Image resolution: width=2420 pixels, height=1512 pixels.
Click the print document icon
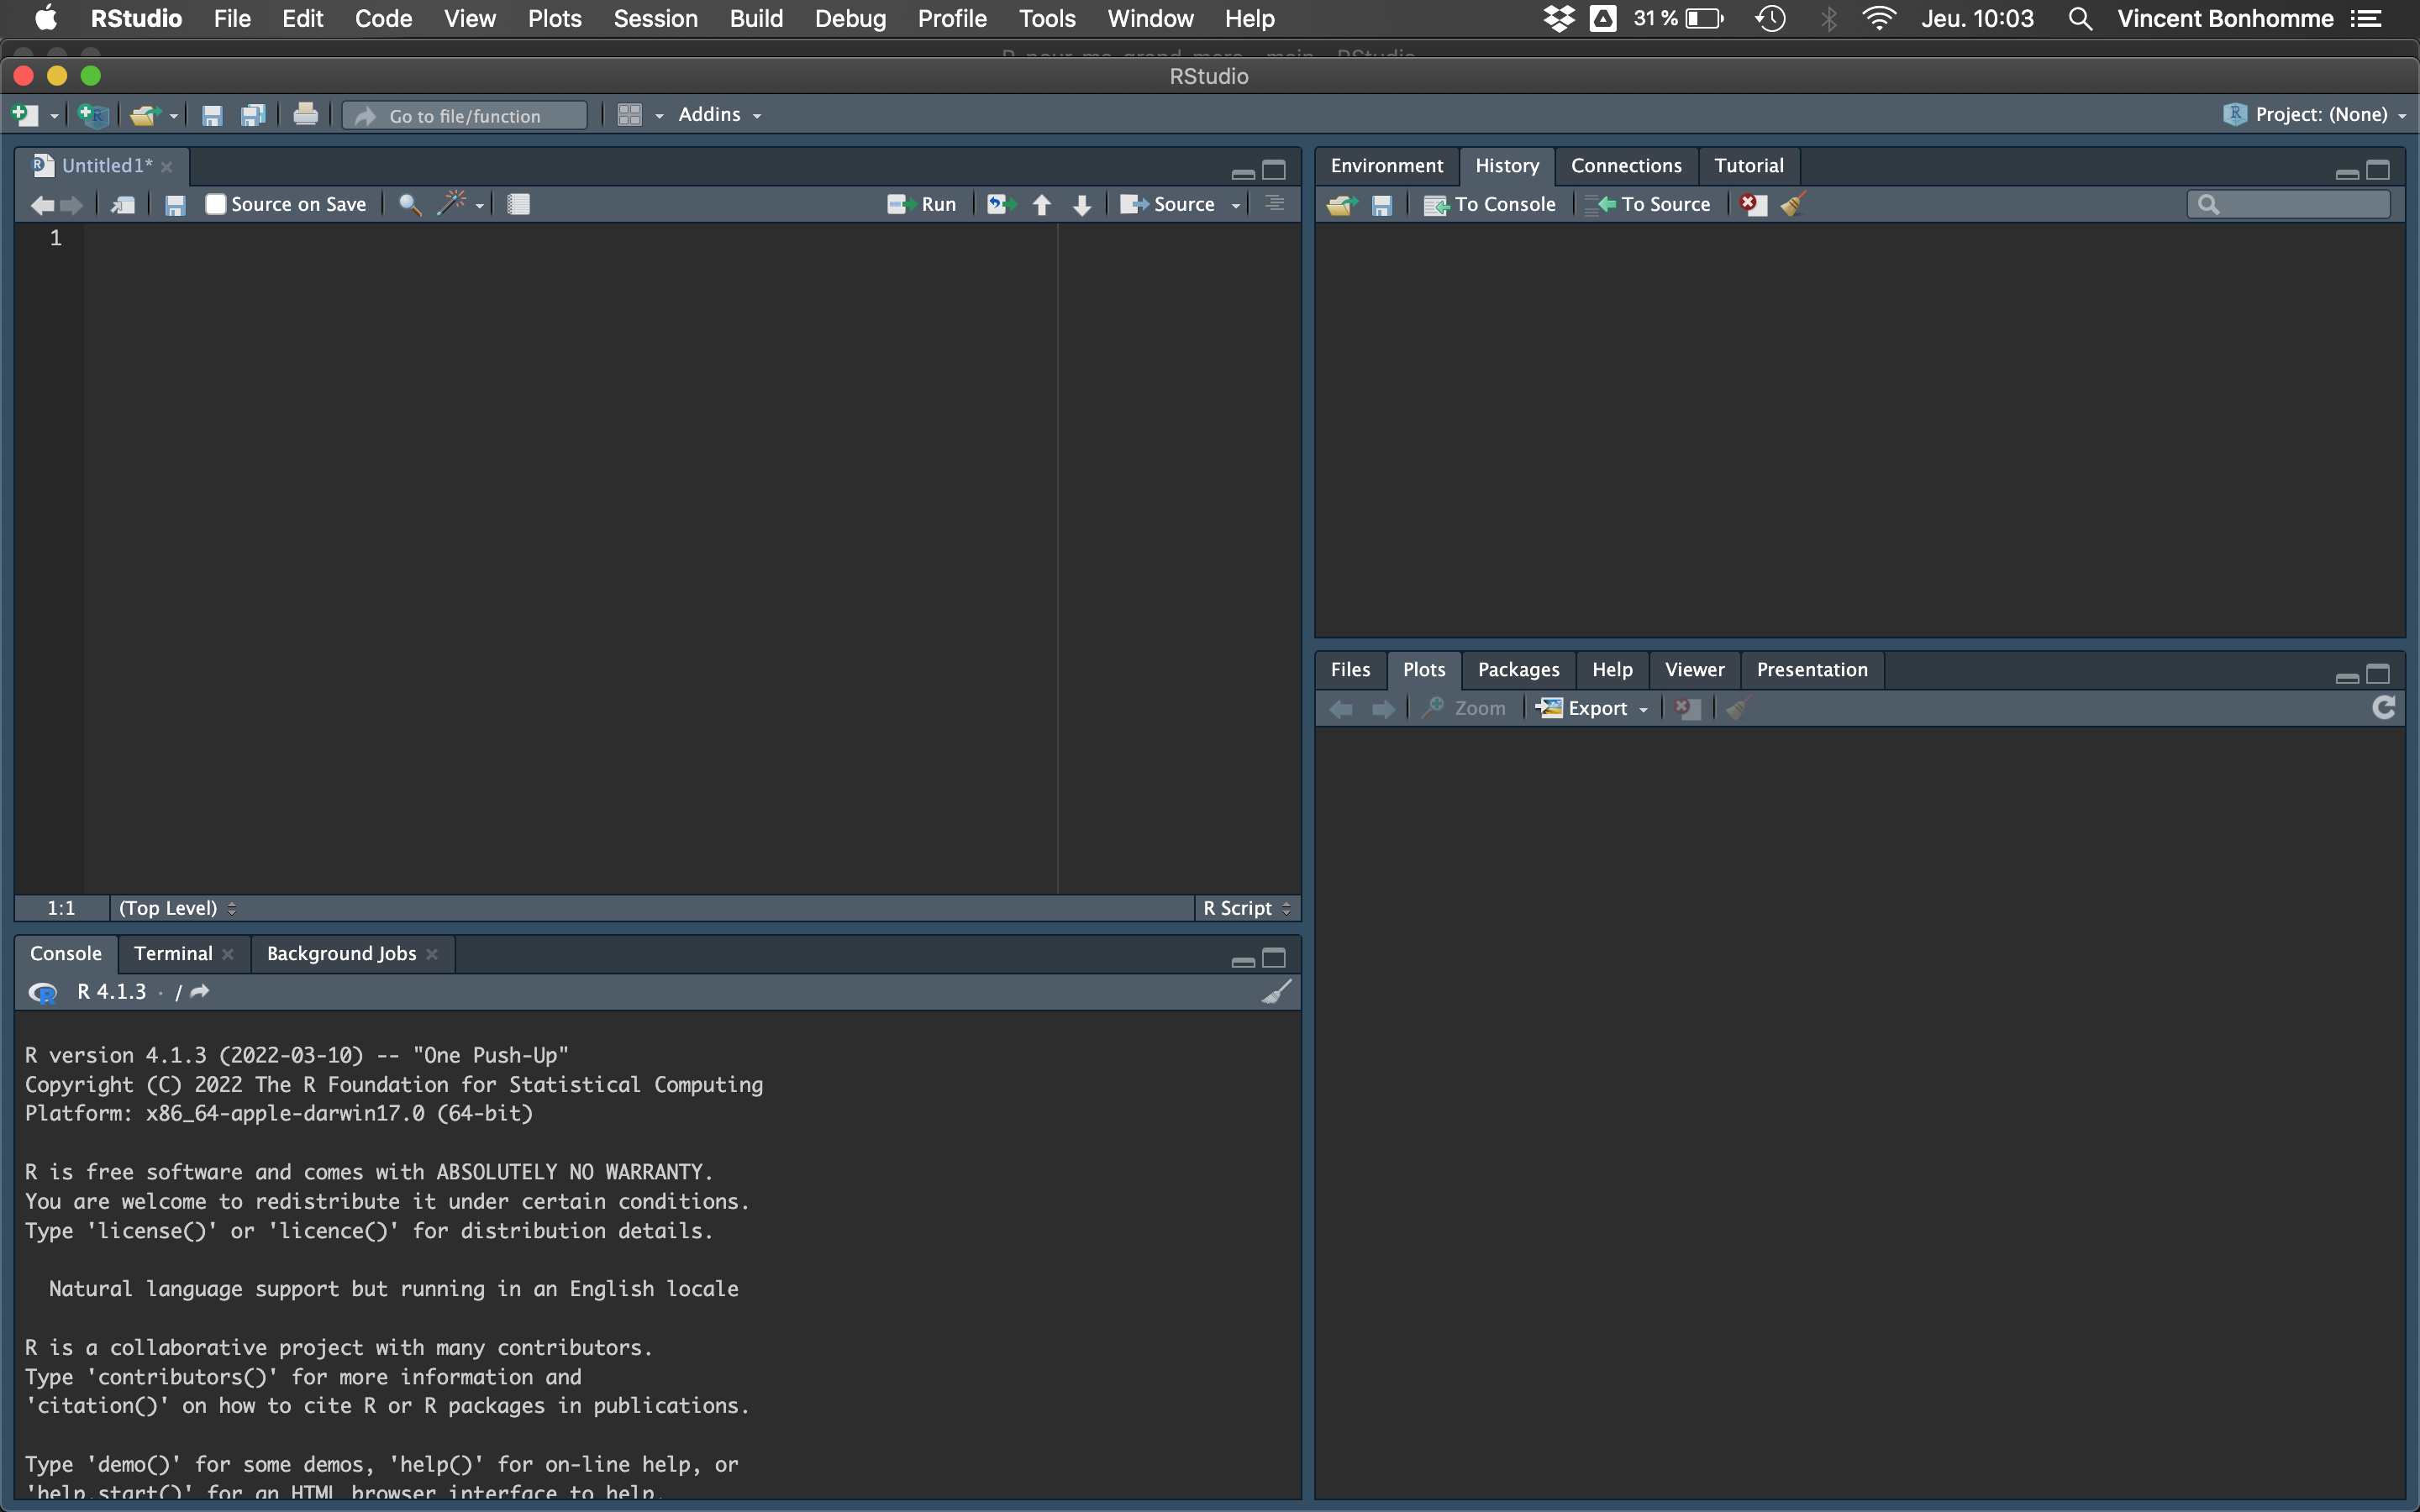305,115
